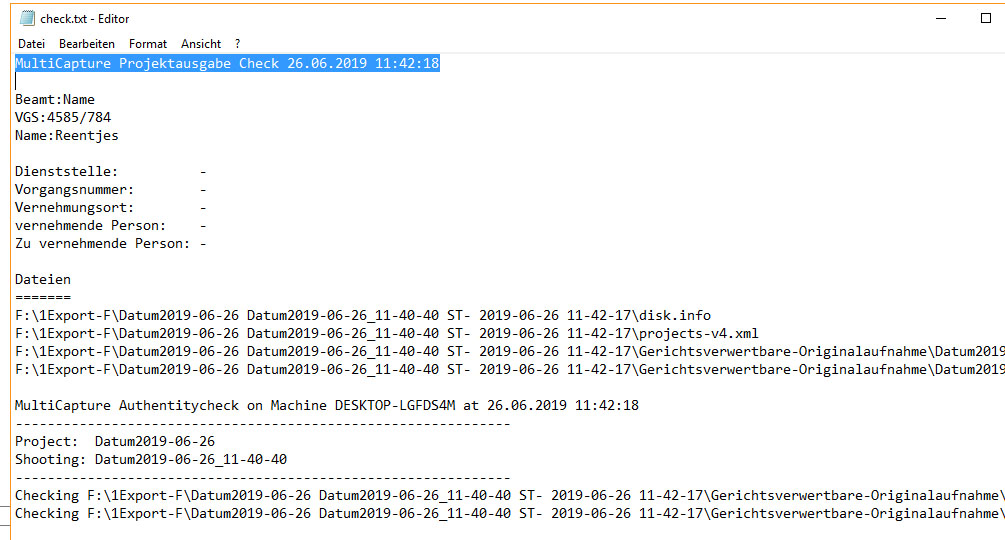
Task: Click the 'MultiCapture Authentitycheck on Machine' line
Action: 327,405
